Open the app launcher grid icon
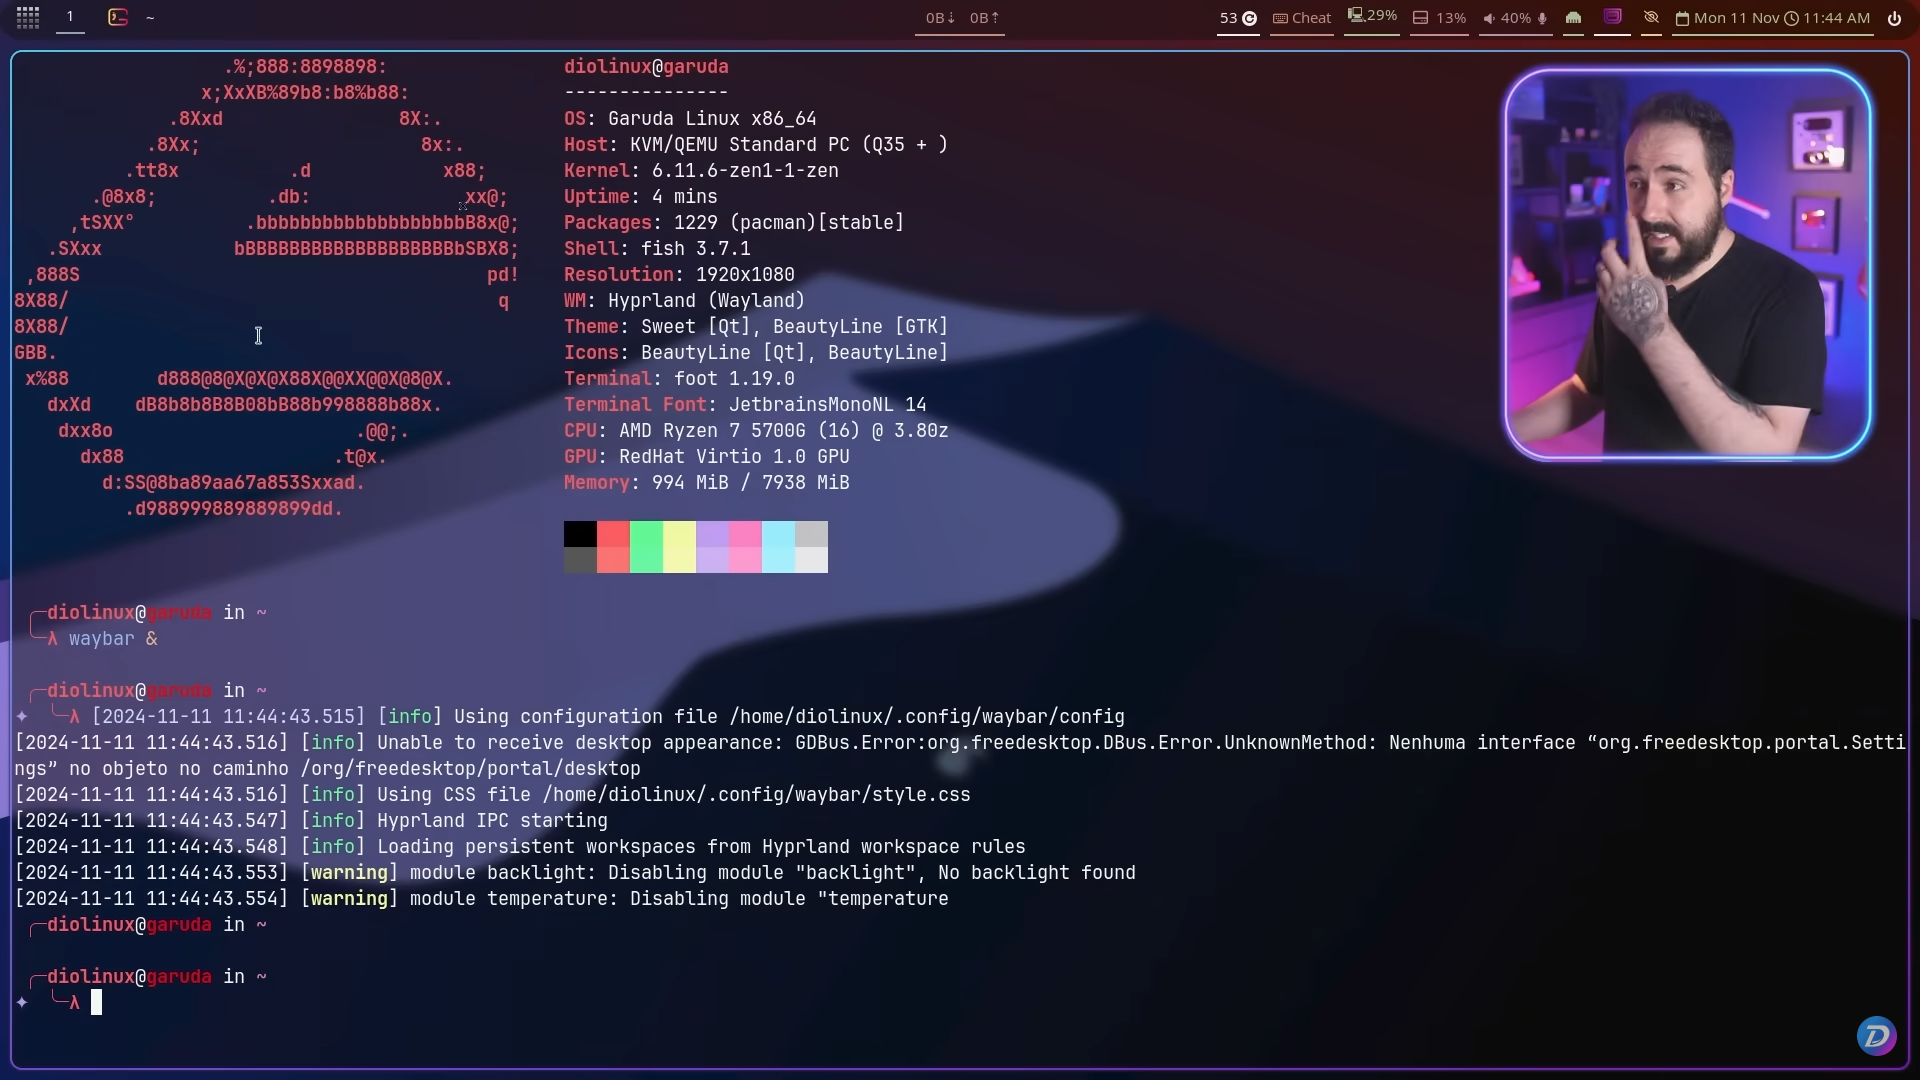The height and width of the screenshot is (1080, 1920). point(27,17)
